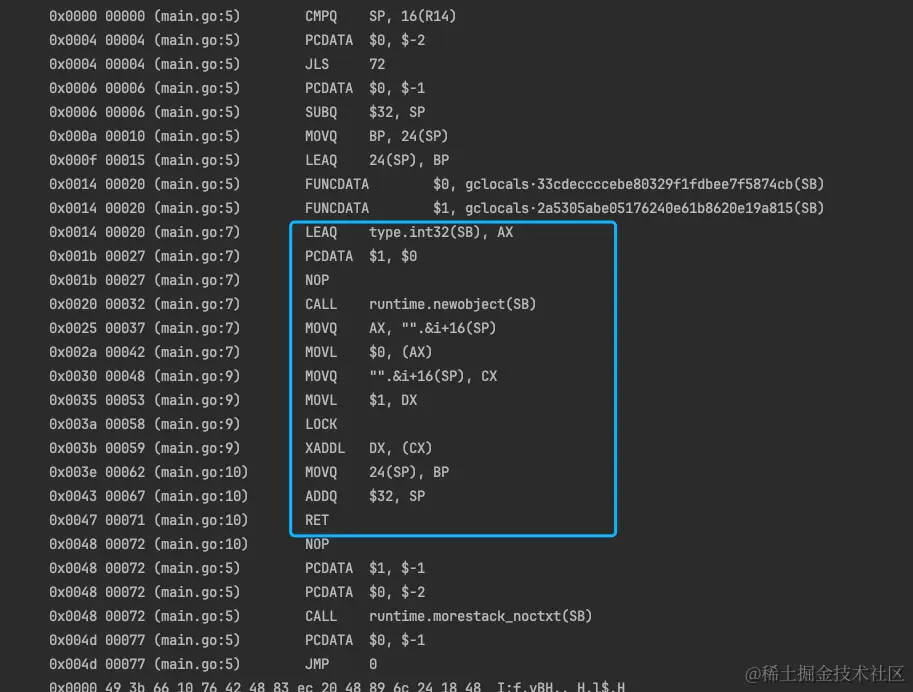This screenshot has height=692, width=913.
Task: Click the ADDQ $32, SP instruction
Action: pos(365,496)
